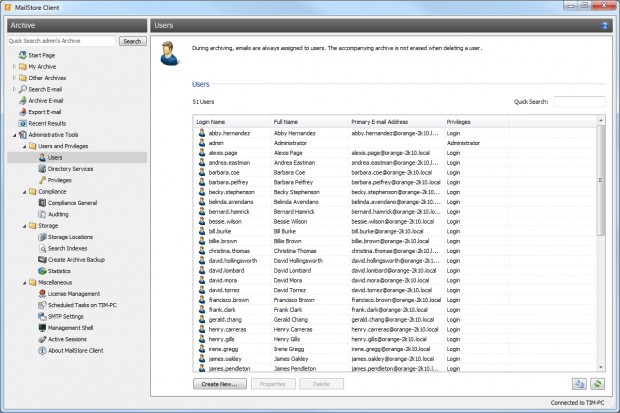Open the Storage Locations icon
This screenshot has width=620, height=413.
click(x=42, y=237)
